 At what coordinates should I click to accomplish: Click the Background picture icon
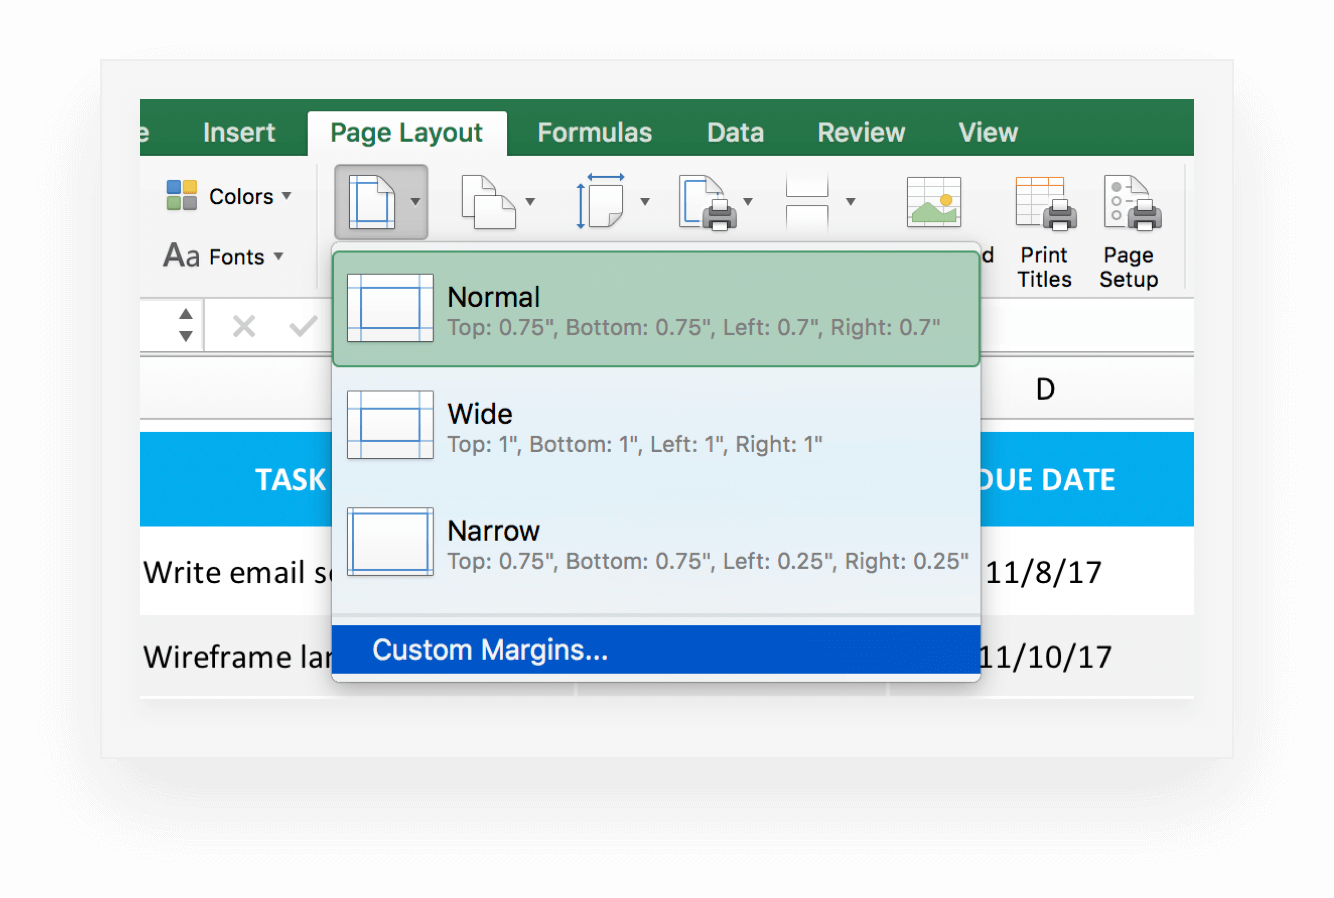pos(934,202)
